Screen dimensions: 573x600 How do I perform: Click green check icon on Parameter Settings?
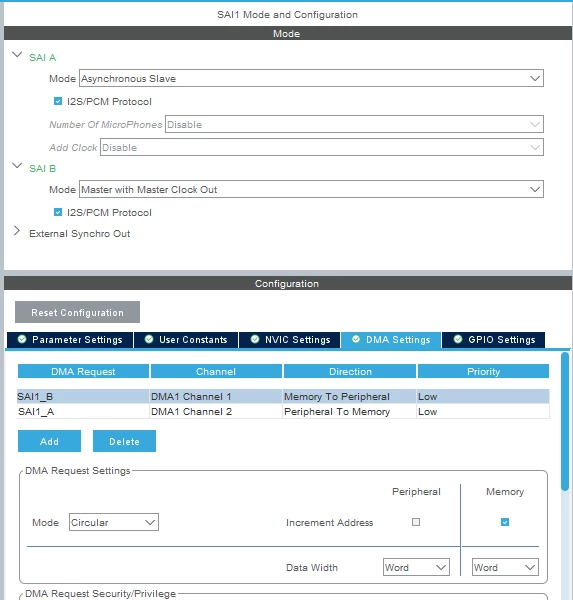click(x=22, y=339)
